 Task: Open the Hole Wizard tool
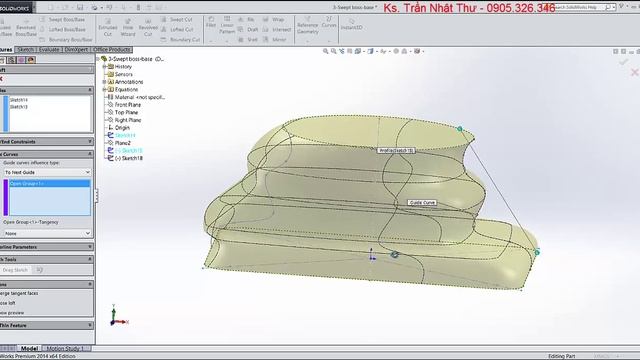(x=128, y=27)
